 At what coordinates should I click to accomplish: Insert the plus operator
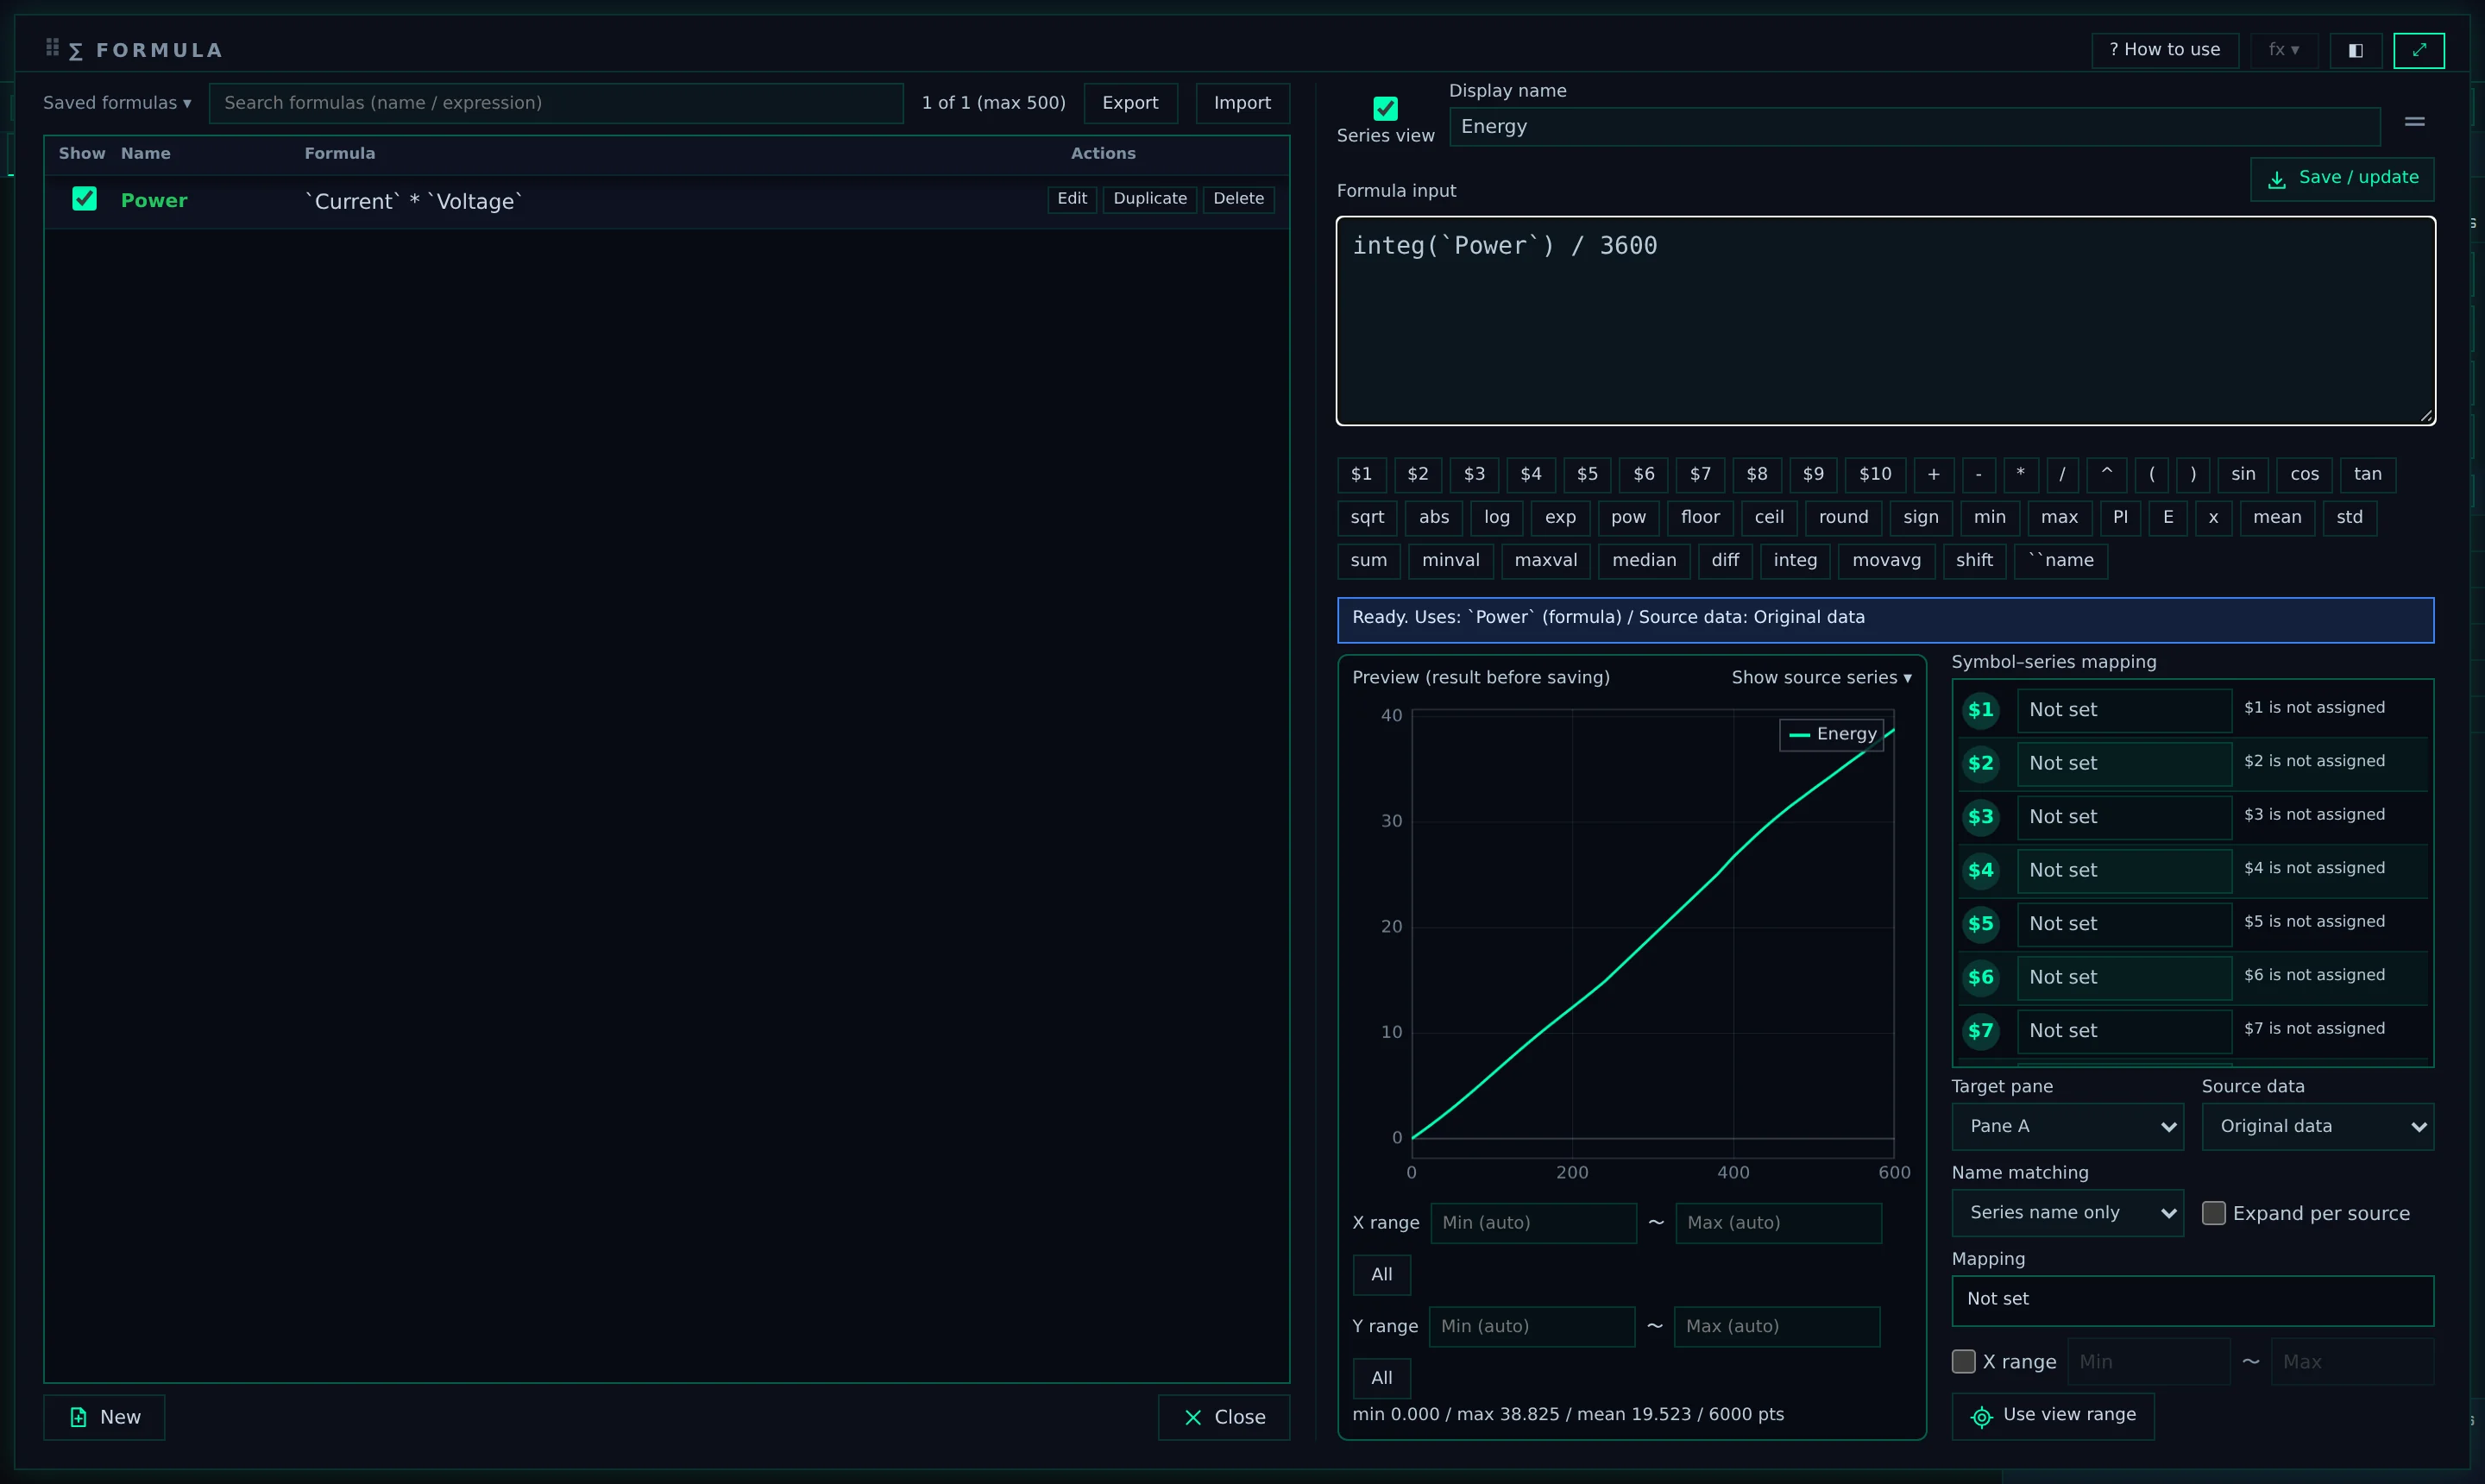[x=1933, y=474]
